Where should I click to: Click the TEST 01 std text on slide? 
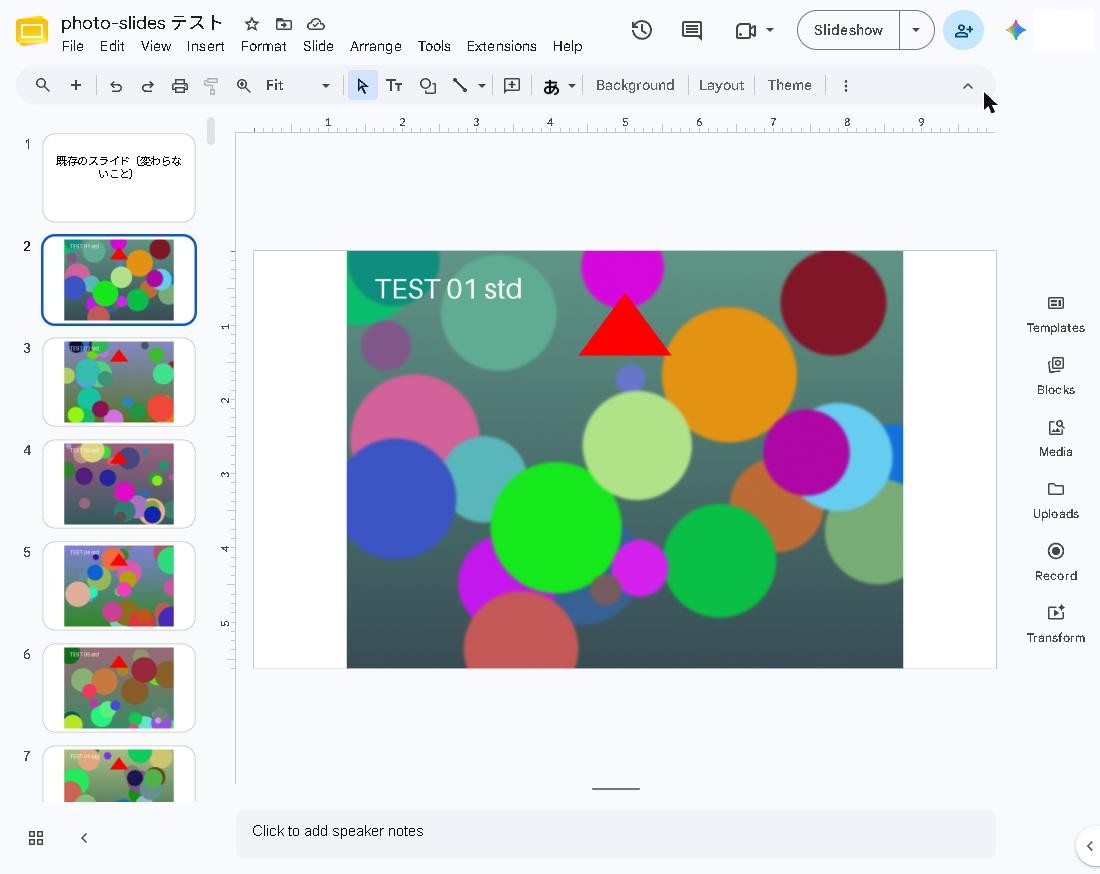[x=448, y=289]
